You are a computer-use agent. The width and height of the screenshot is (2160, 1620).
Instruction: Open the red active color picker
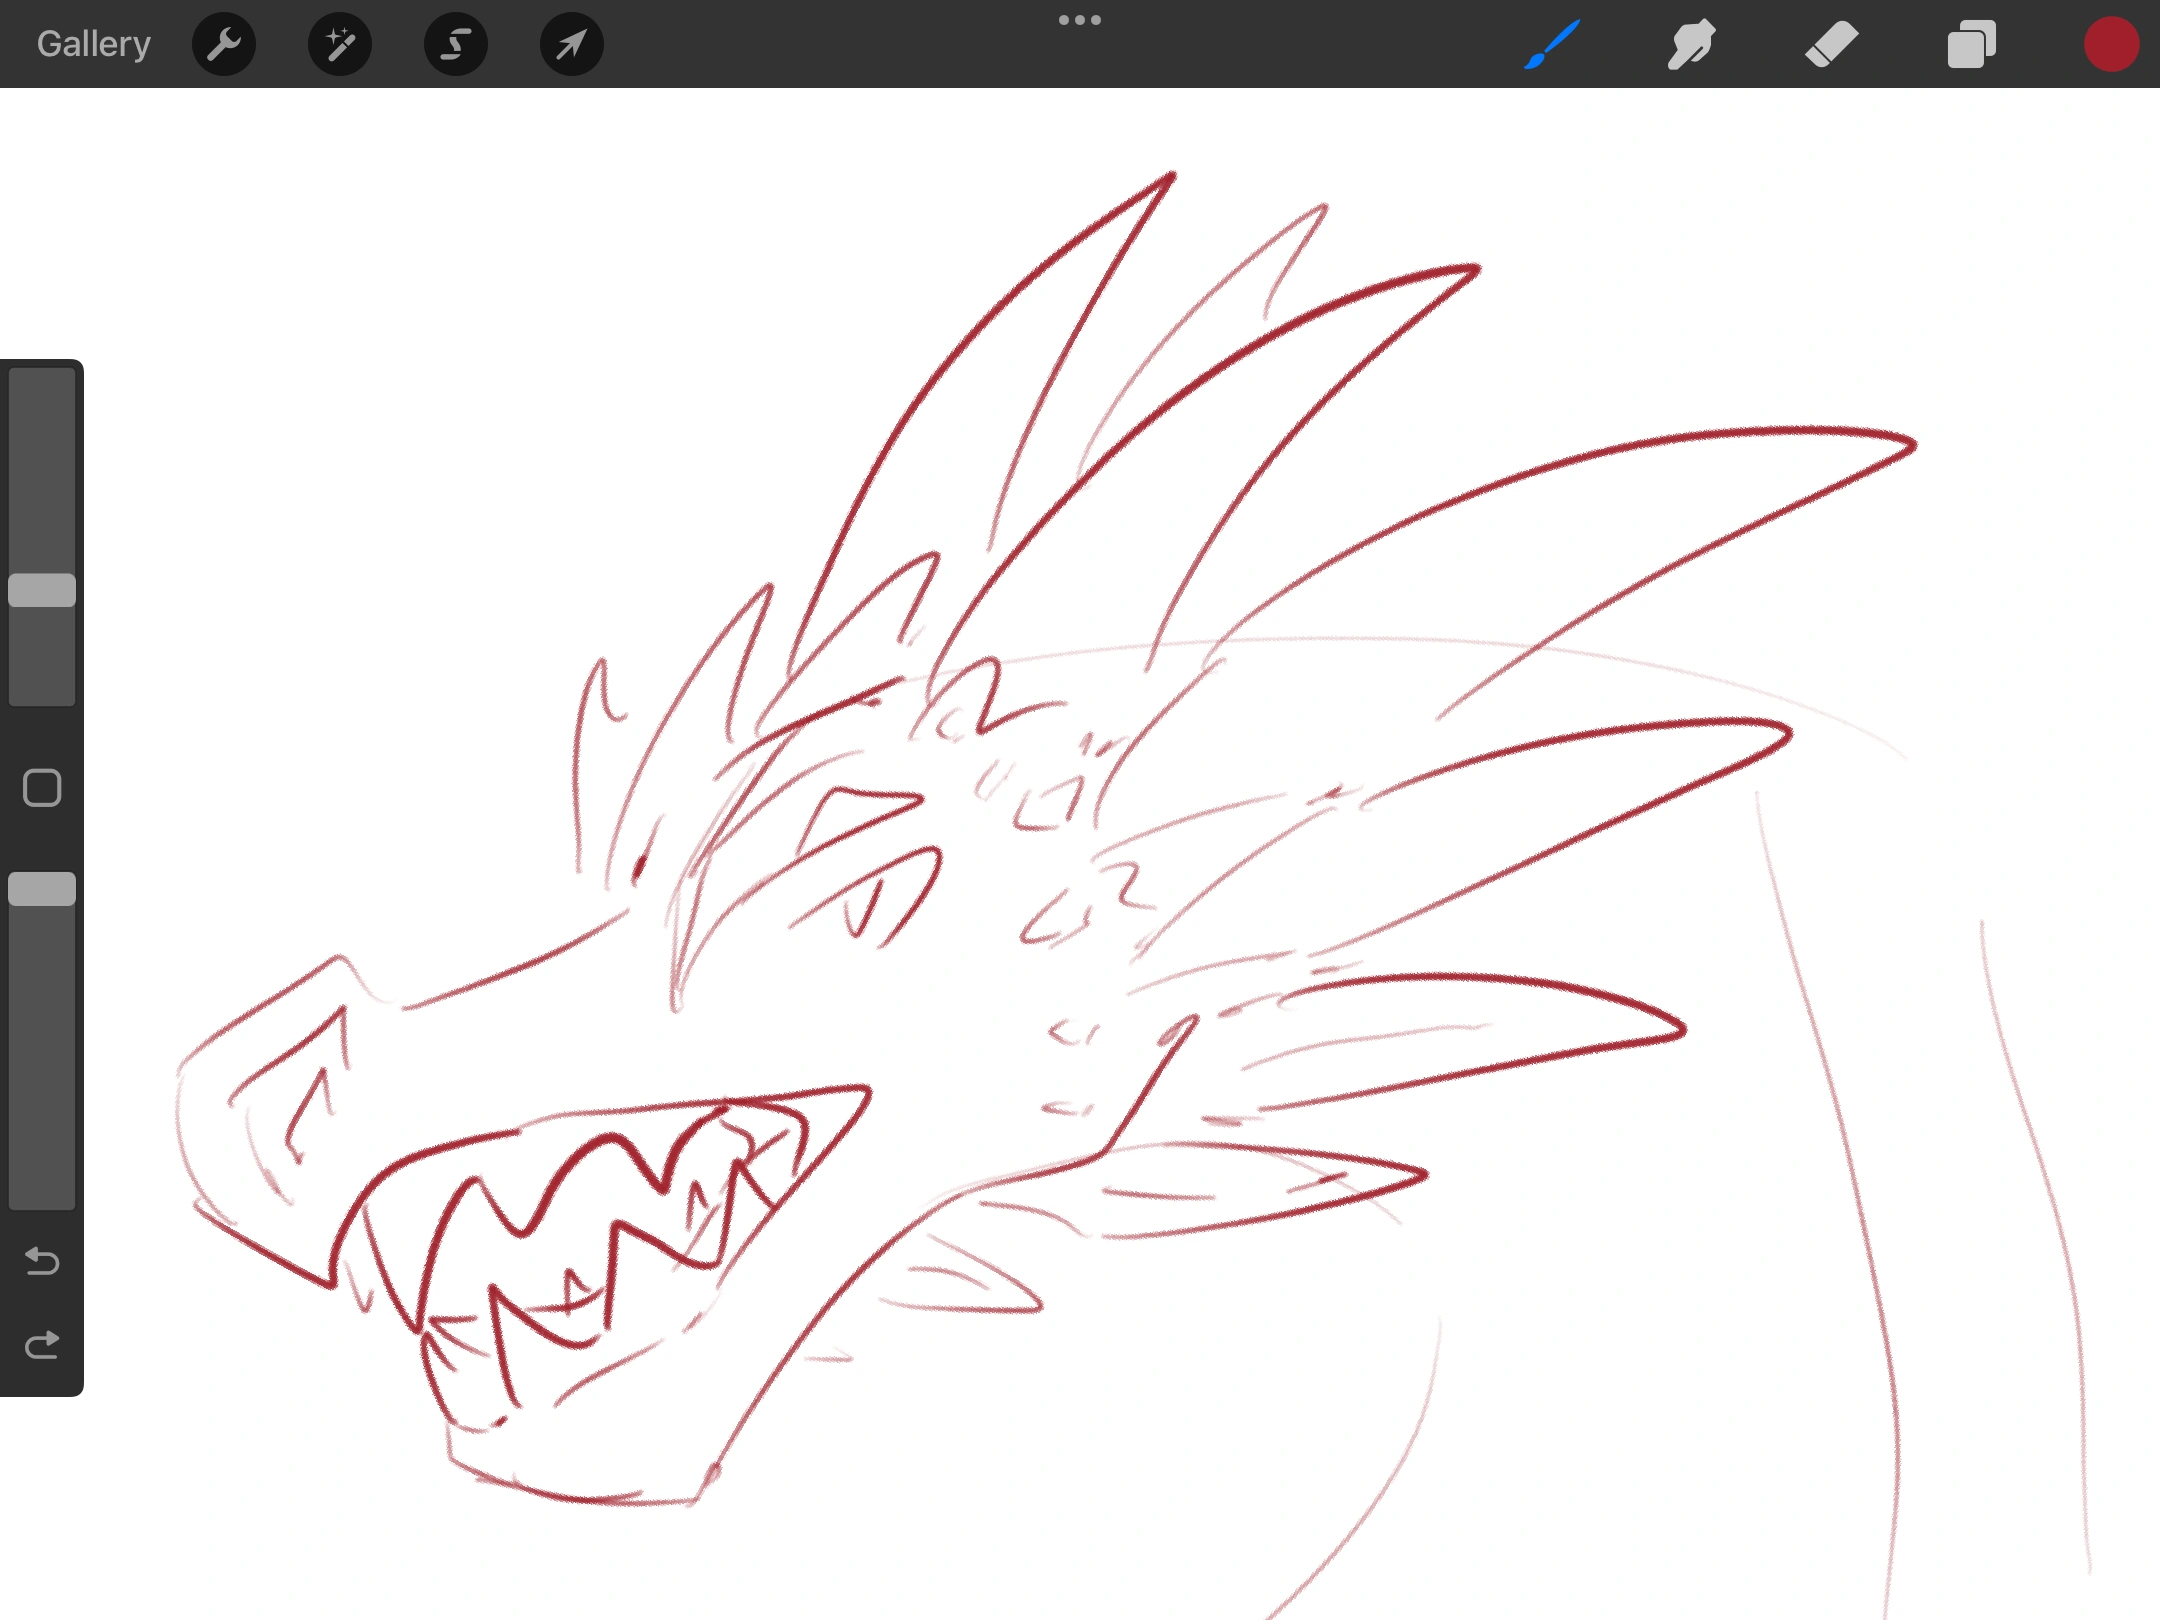[x=2111, y=44]
